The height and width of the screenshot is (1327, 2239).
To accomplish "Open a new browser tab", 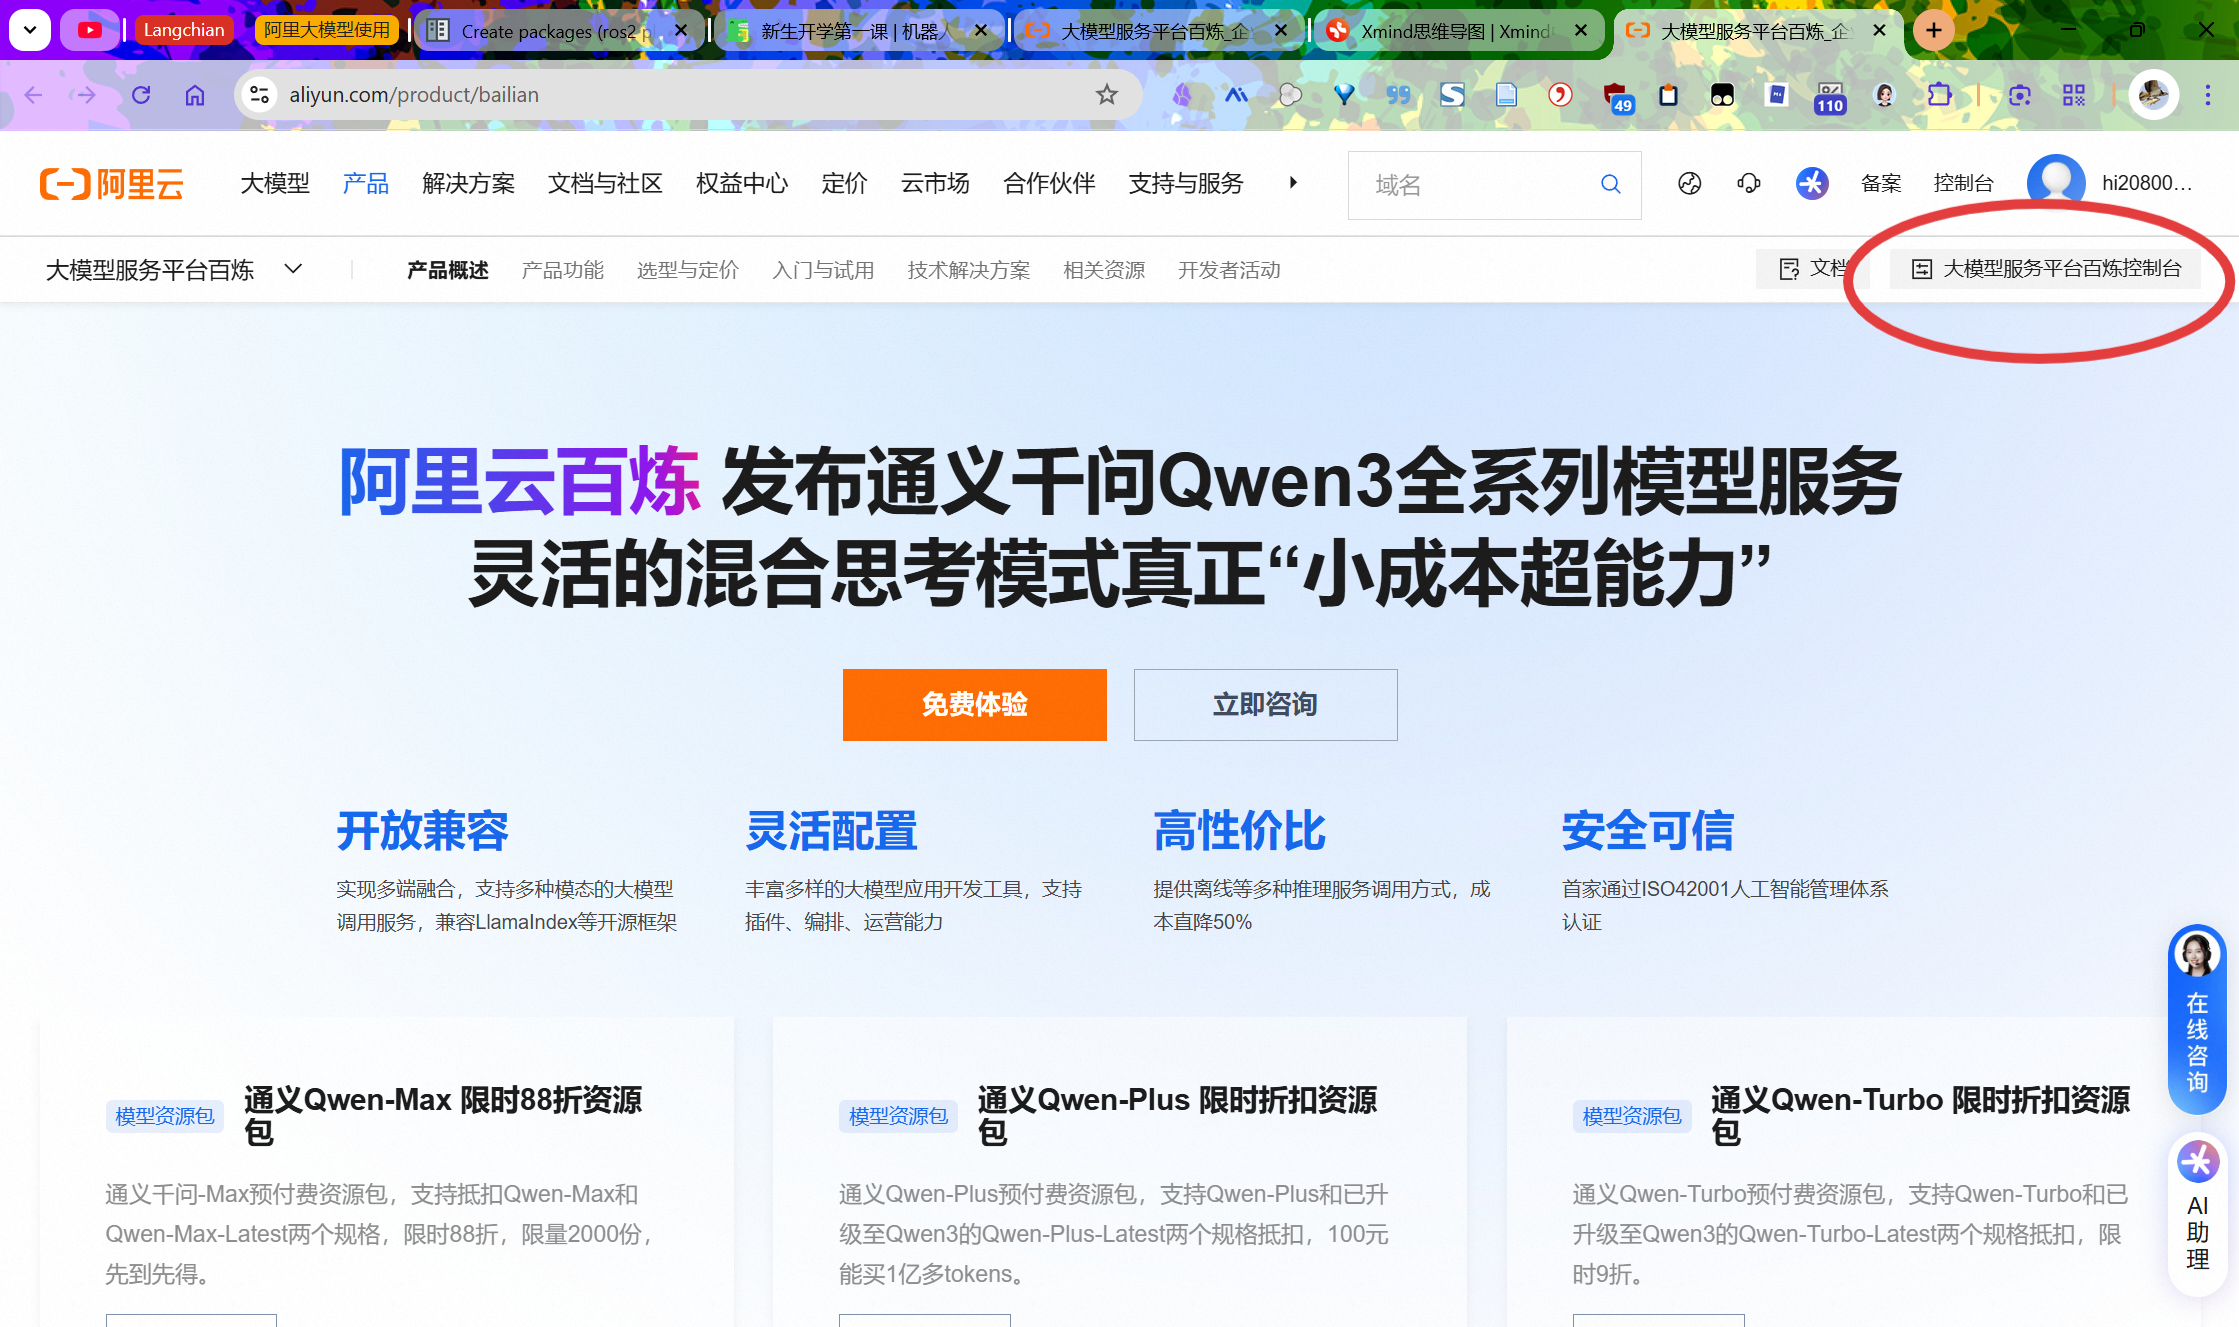I will click(x=1934, y=30).
